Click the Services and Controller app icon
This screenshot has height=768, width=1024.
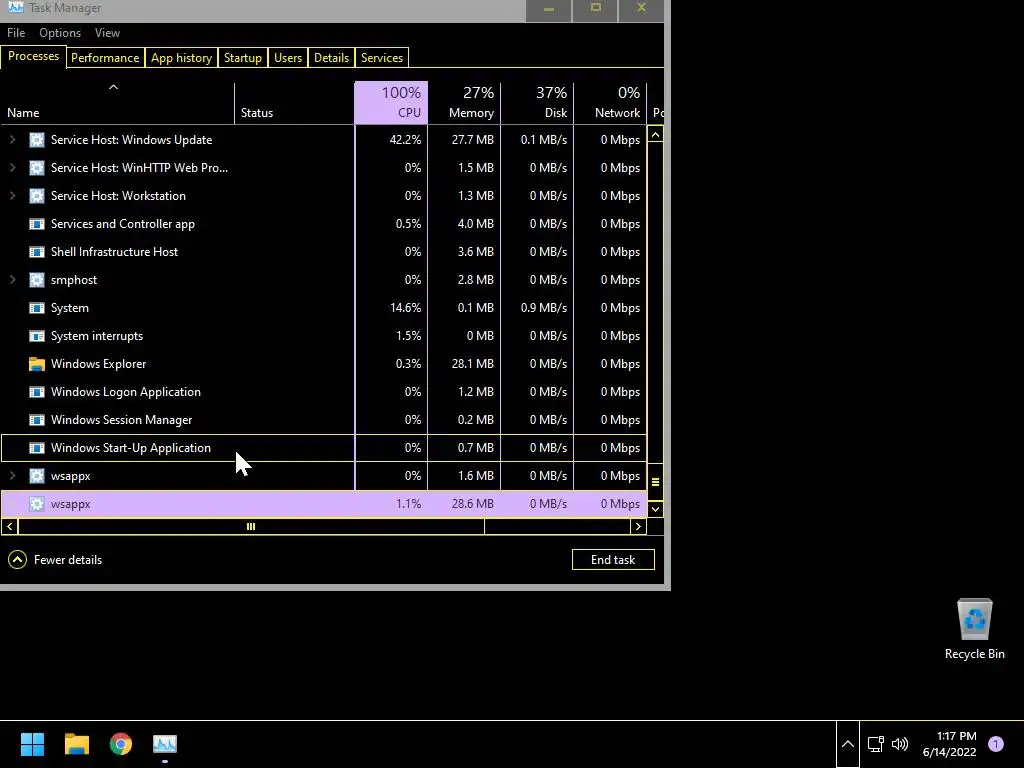tap(37, 224)
